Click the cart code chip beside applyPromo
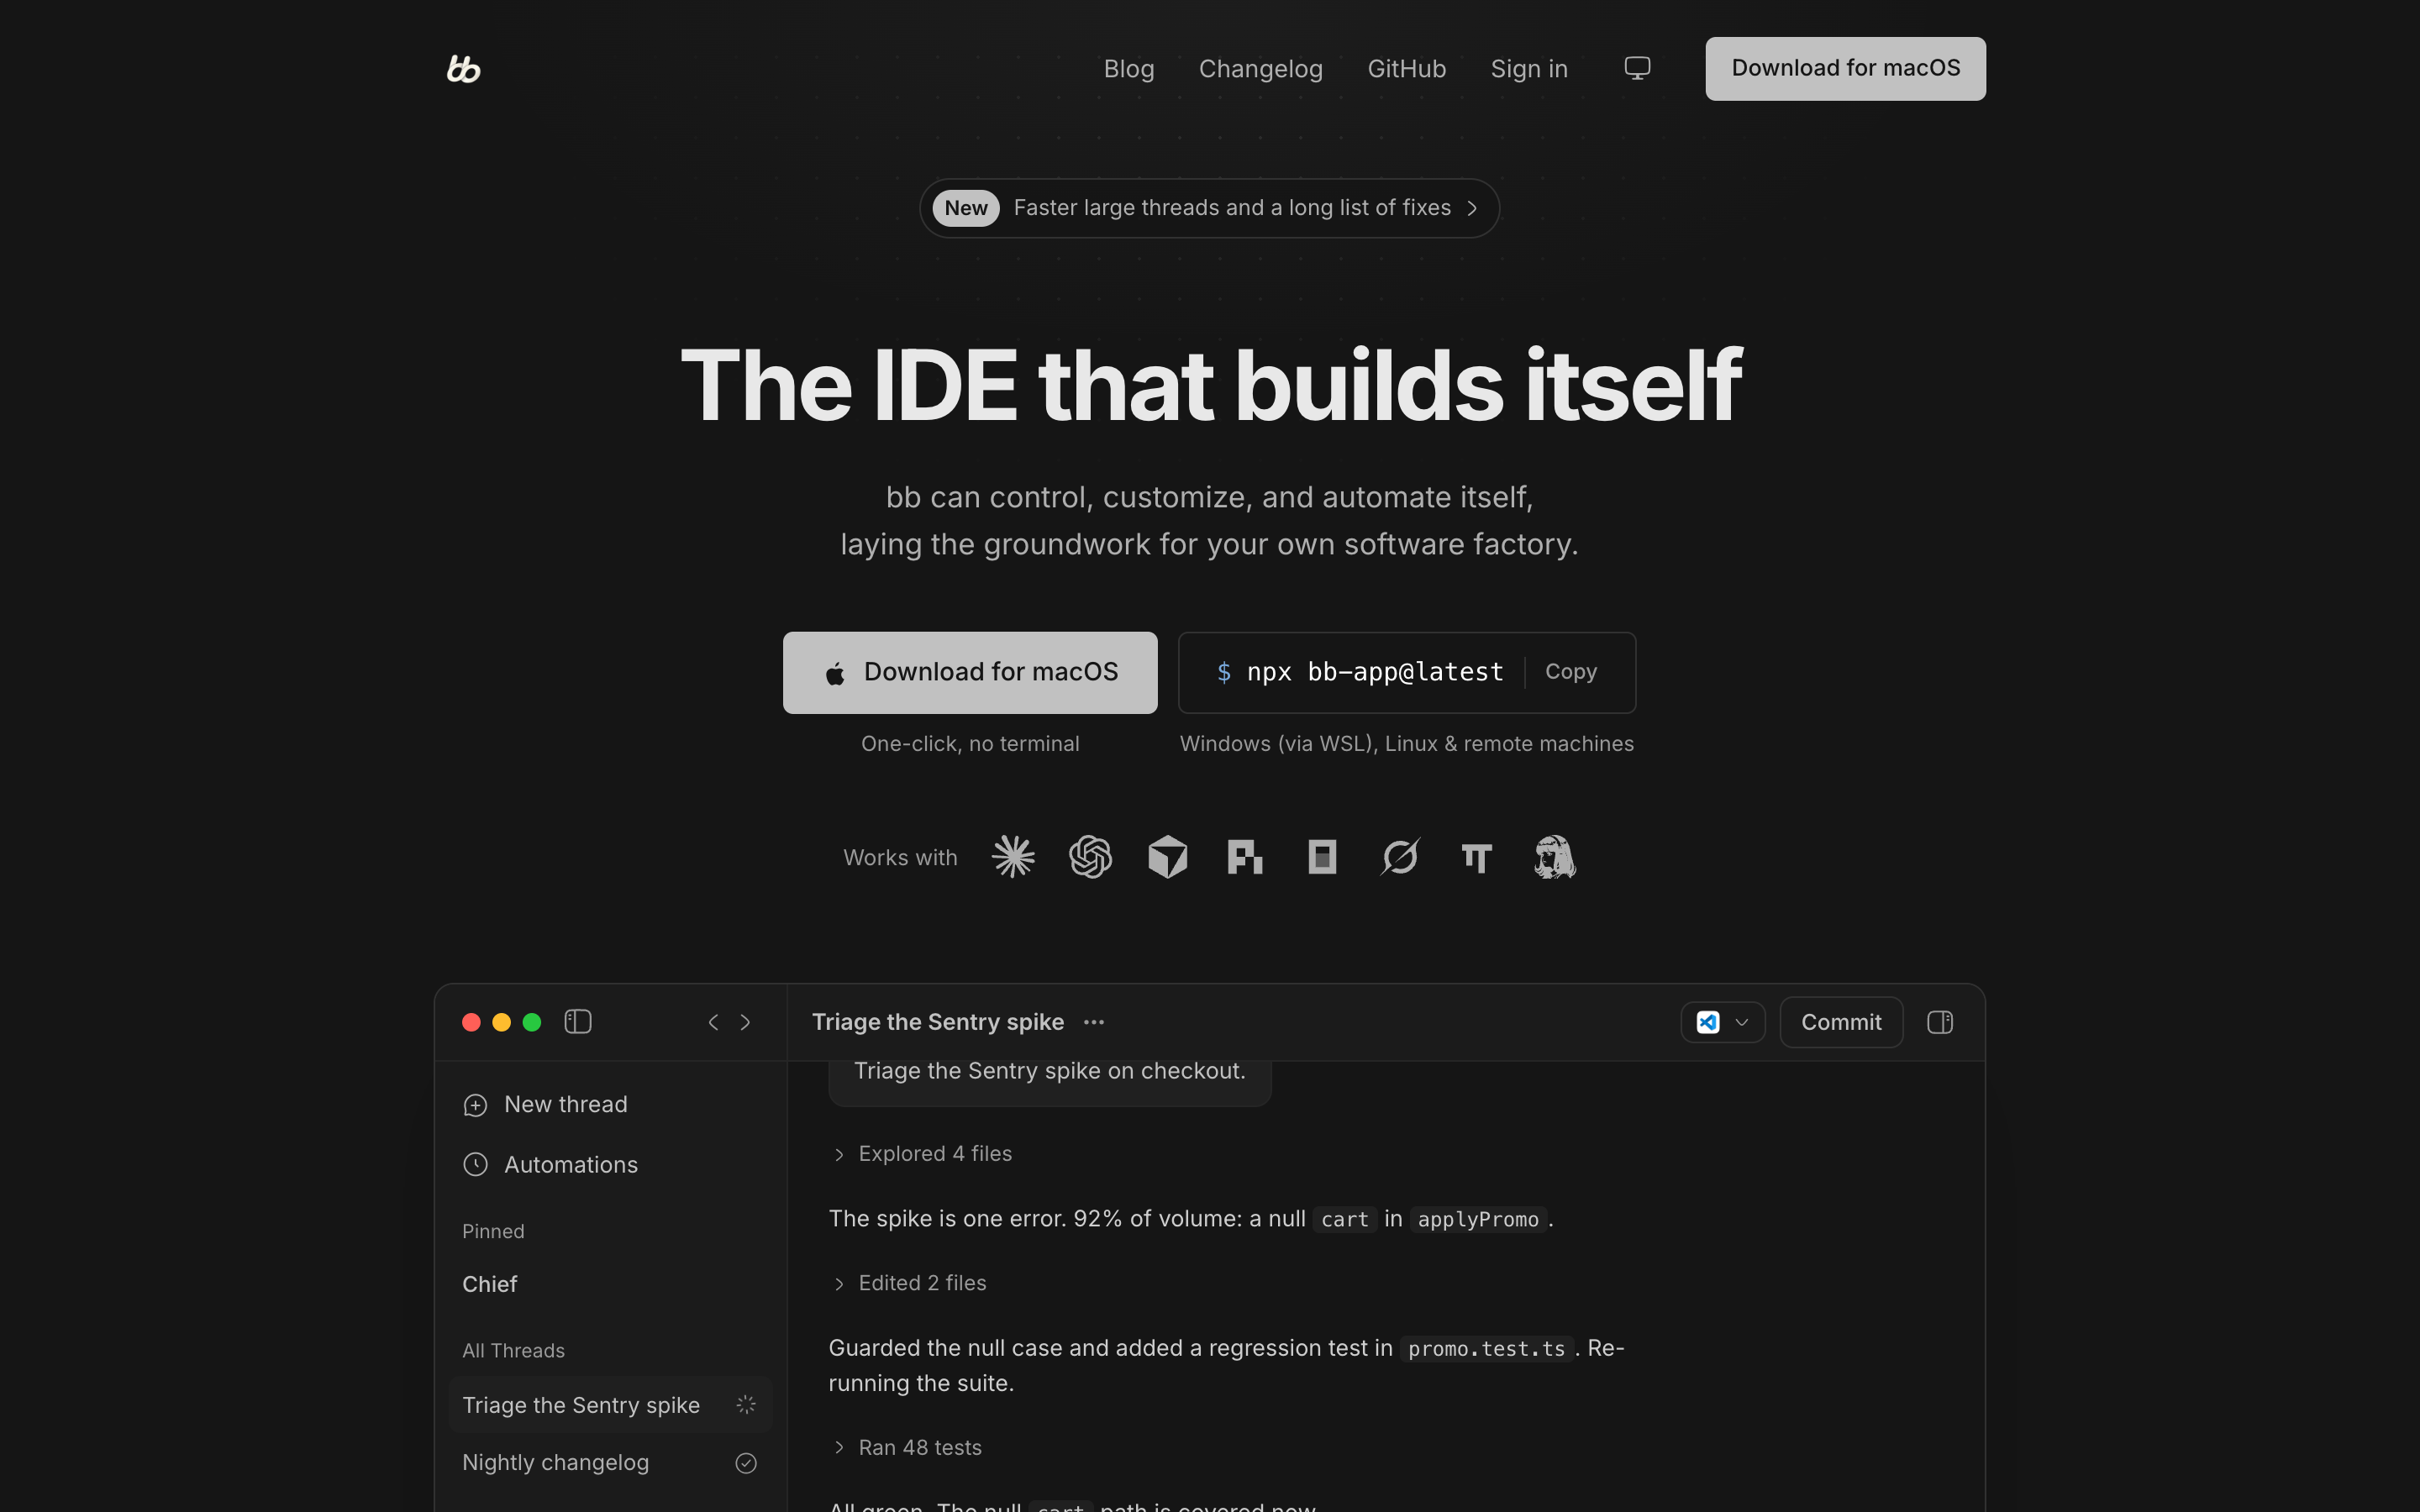Screen dimensions: 2420x1512 [x=1345, y=1220]
